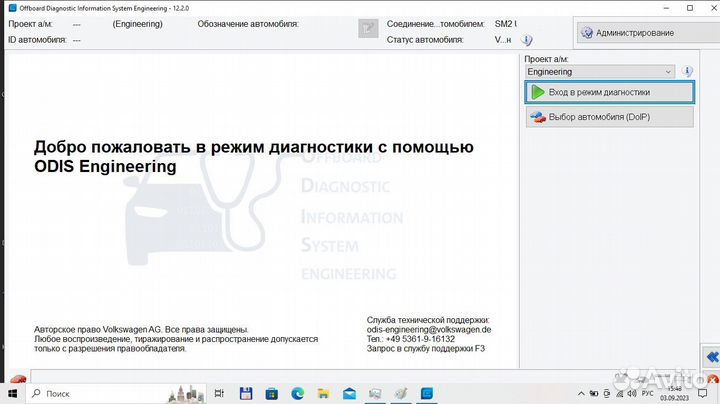Click Выбор автомобиля (DoIP) button

(x=609, y=117)
